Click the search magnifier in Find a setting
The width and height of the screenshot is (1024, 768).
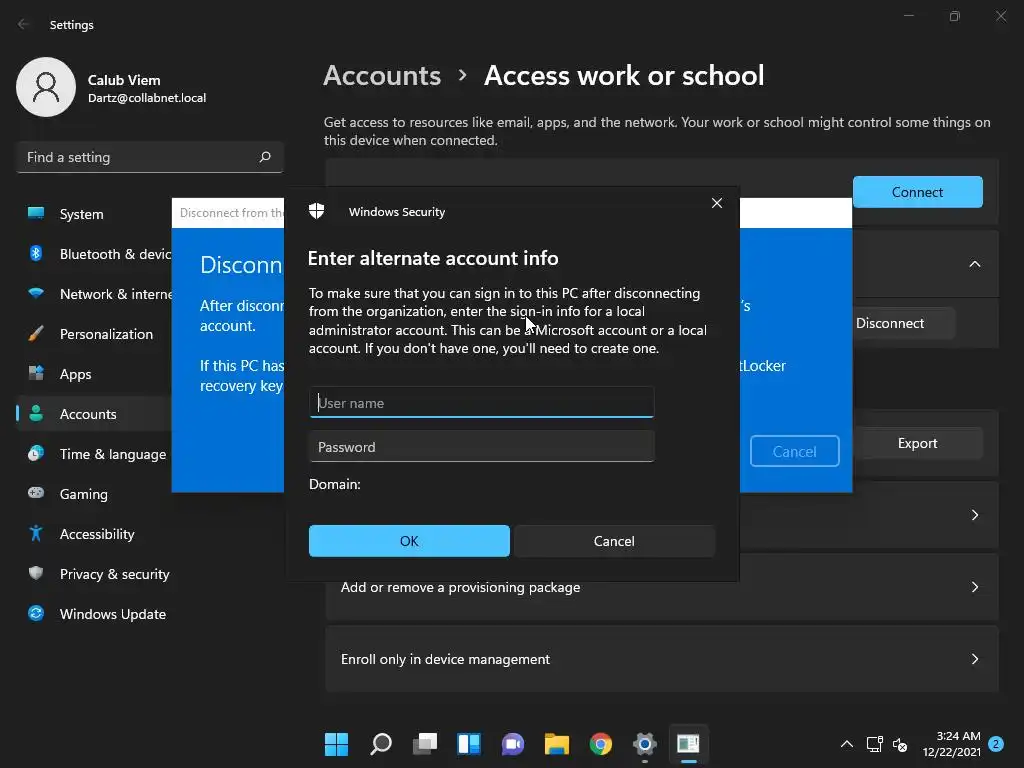[264, 157]
